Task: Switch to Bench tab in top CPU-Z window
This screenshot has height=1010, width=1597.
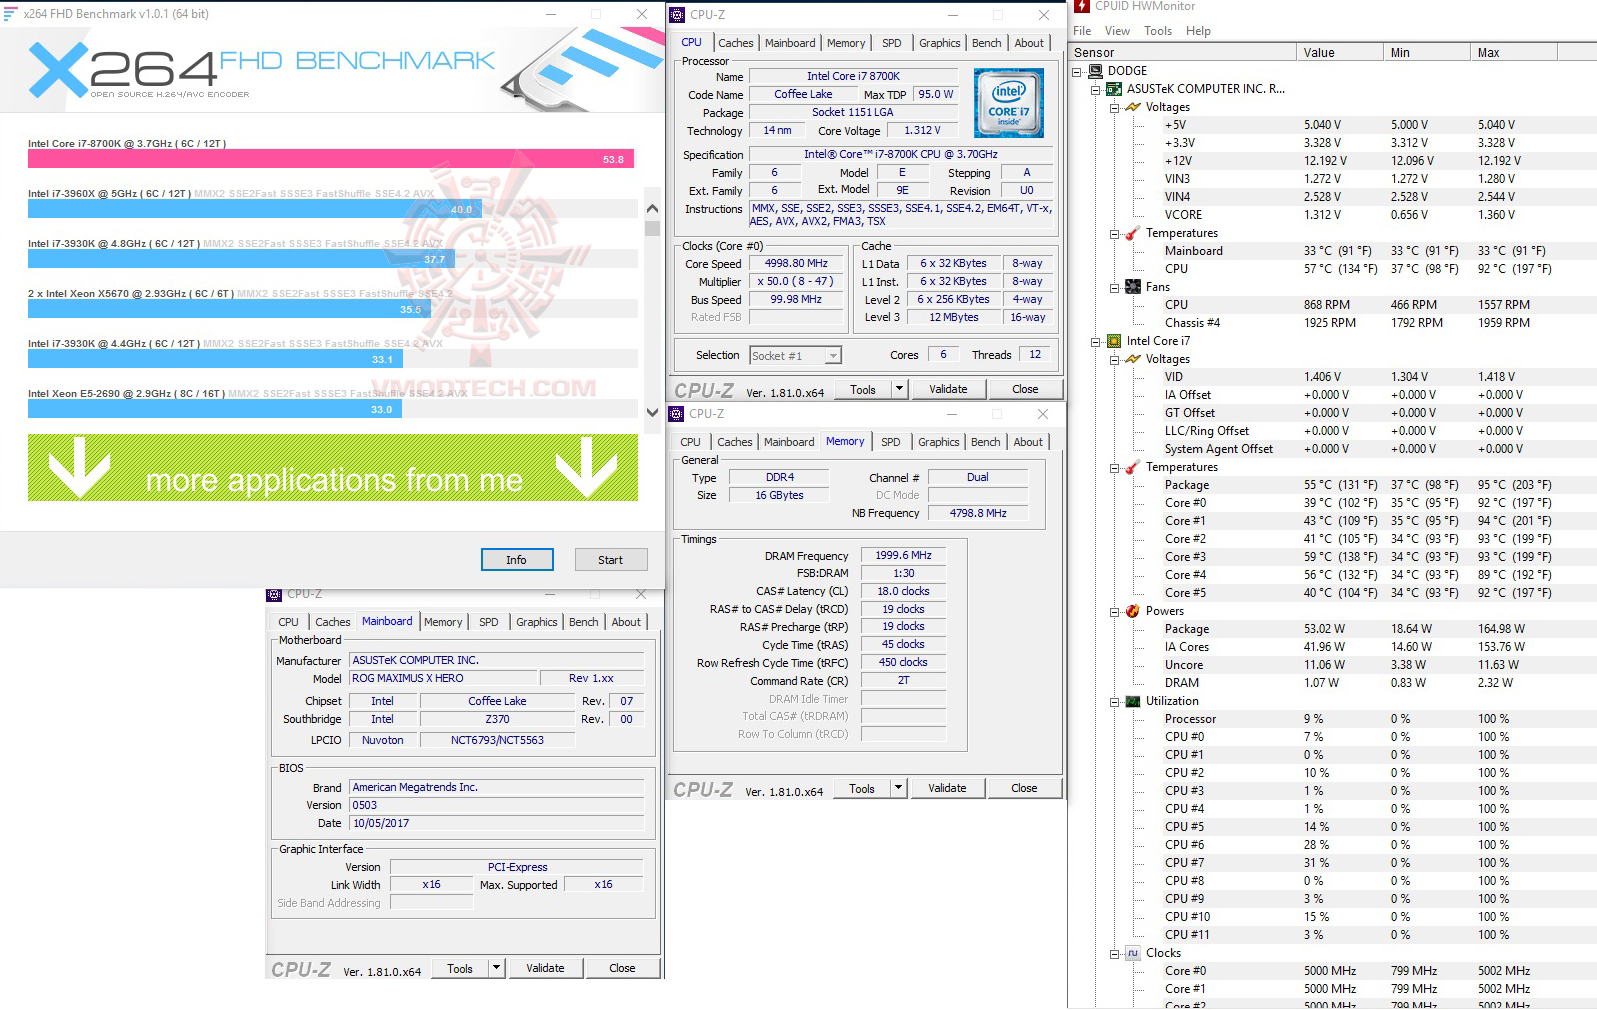Action: tap(986, 43)
